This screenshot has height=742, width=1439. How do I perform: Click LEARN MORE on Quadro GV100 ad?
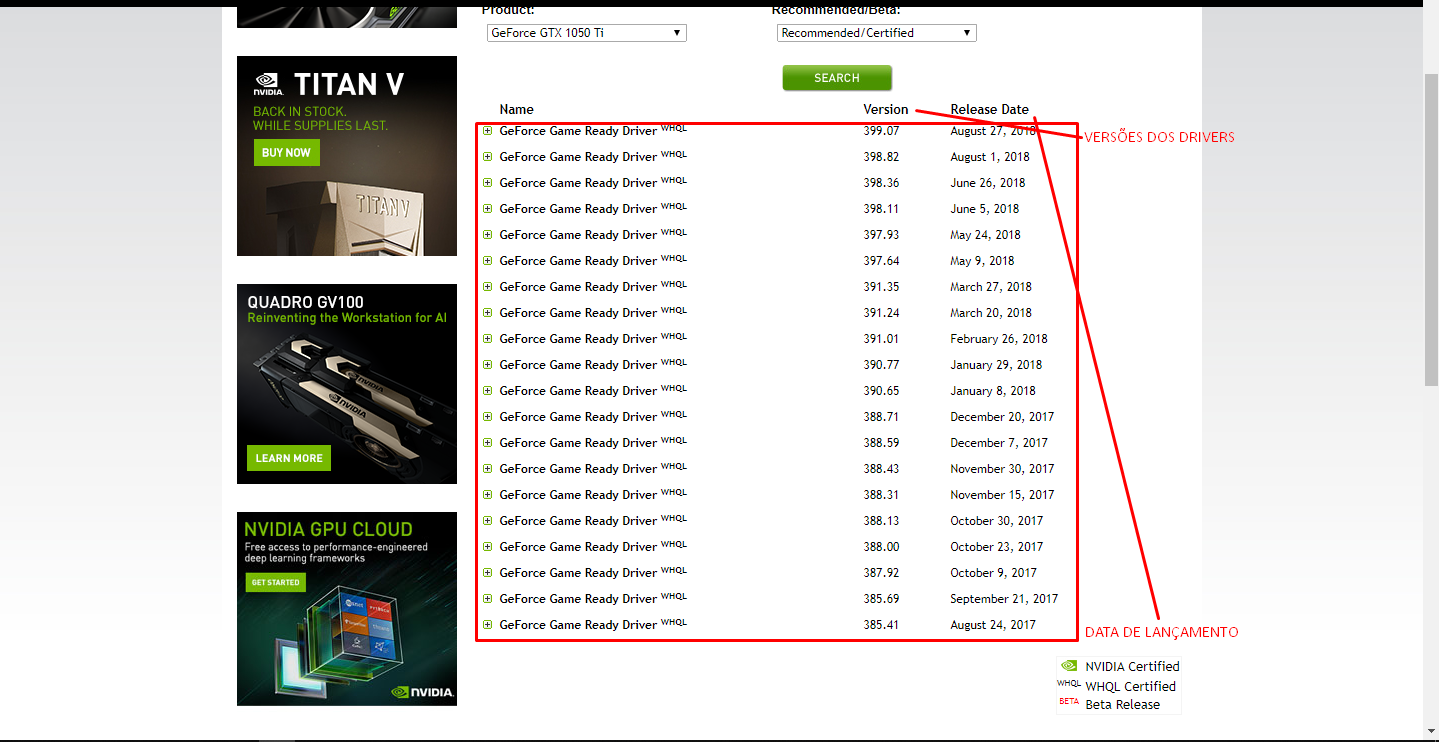coord(289,458)
